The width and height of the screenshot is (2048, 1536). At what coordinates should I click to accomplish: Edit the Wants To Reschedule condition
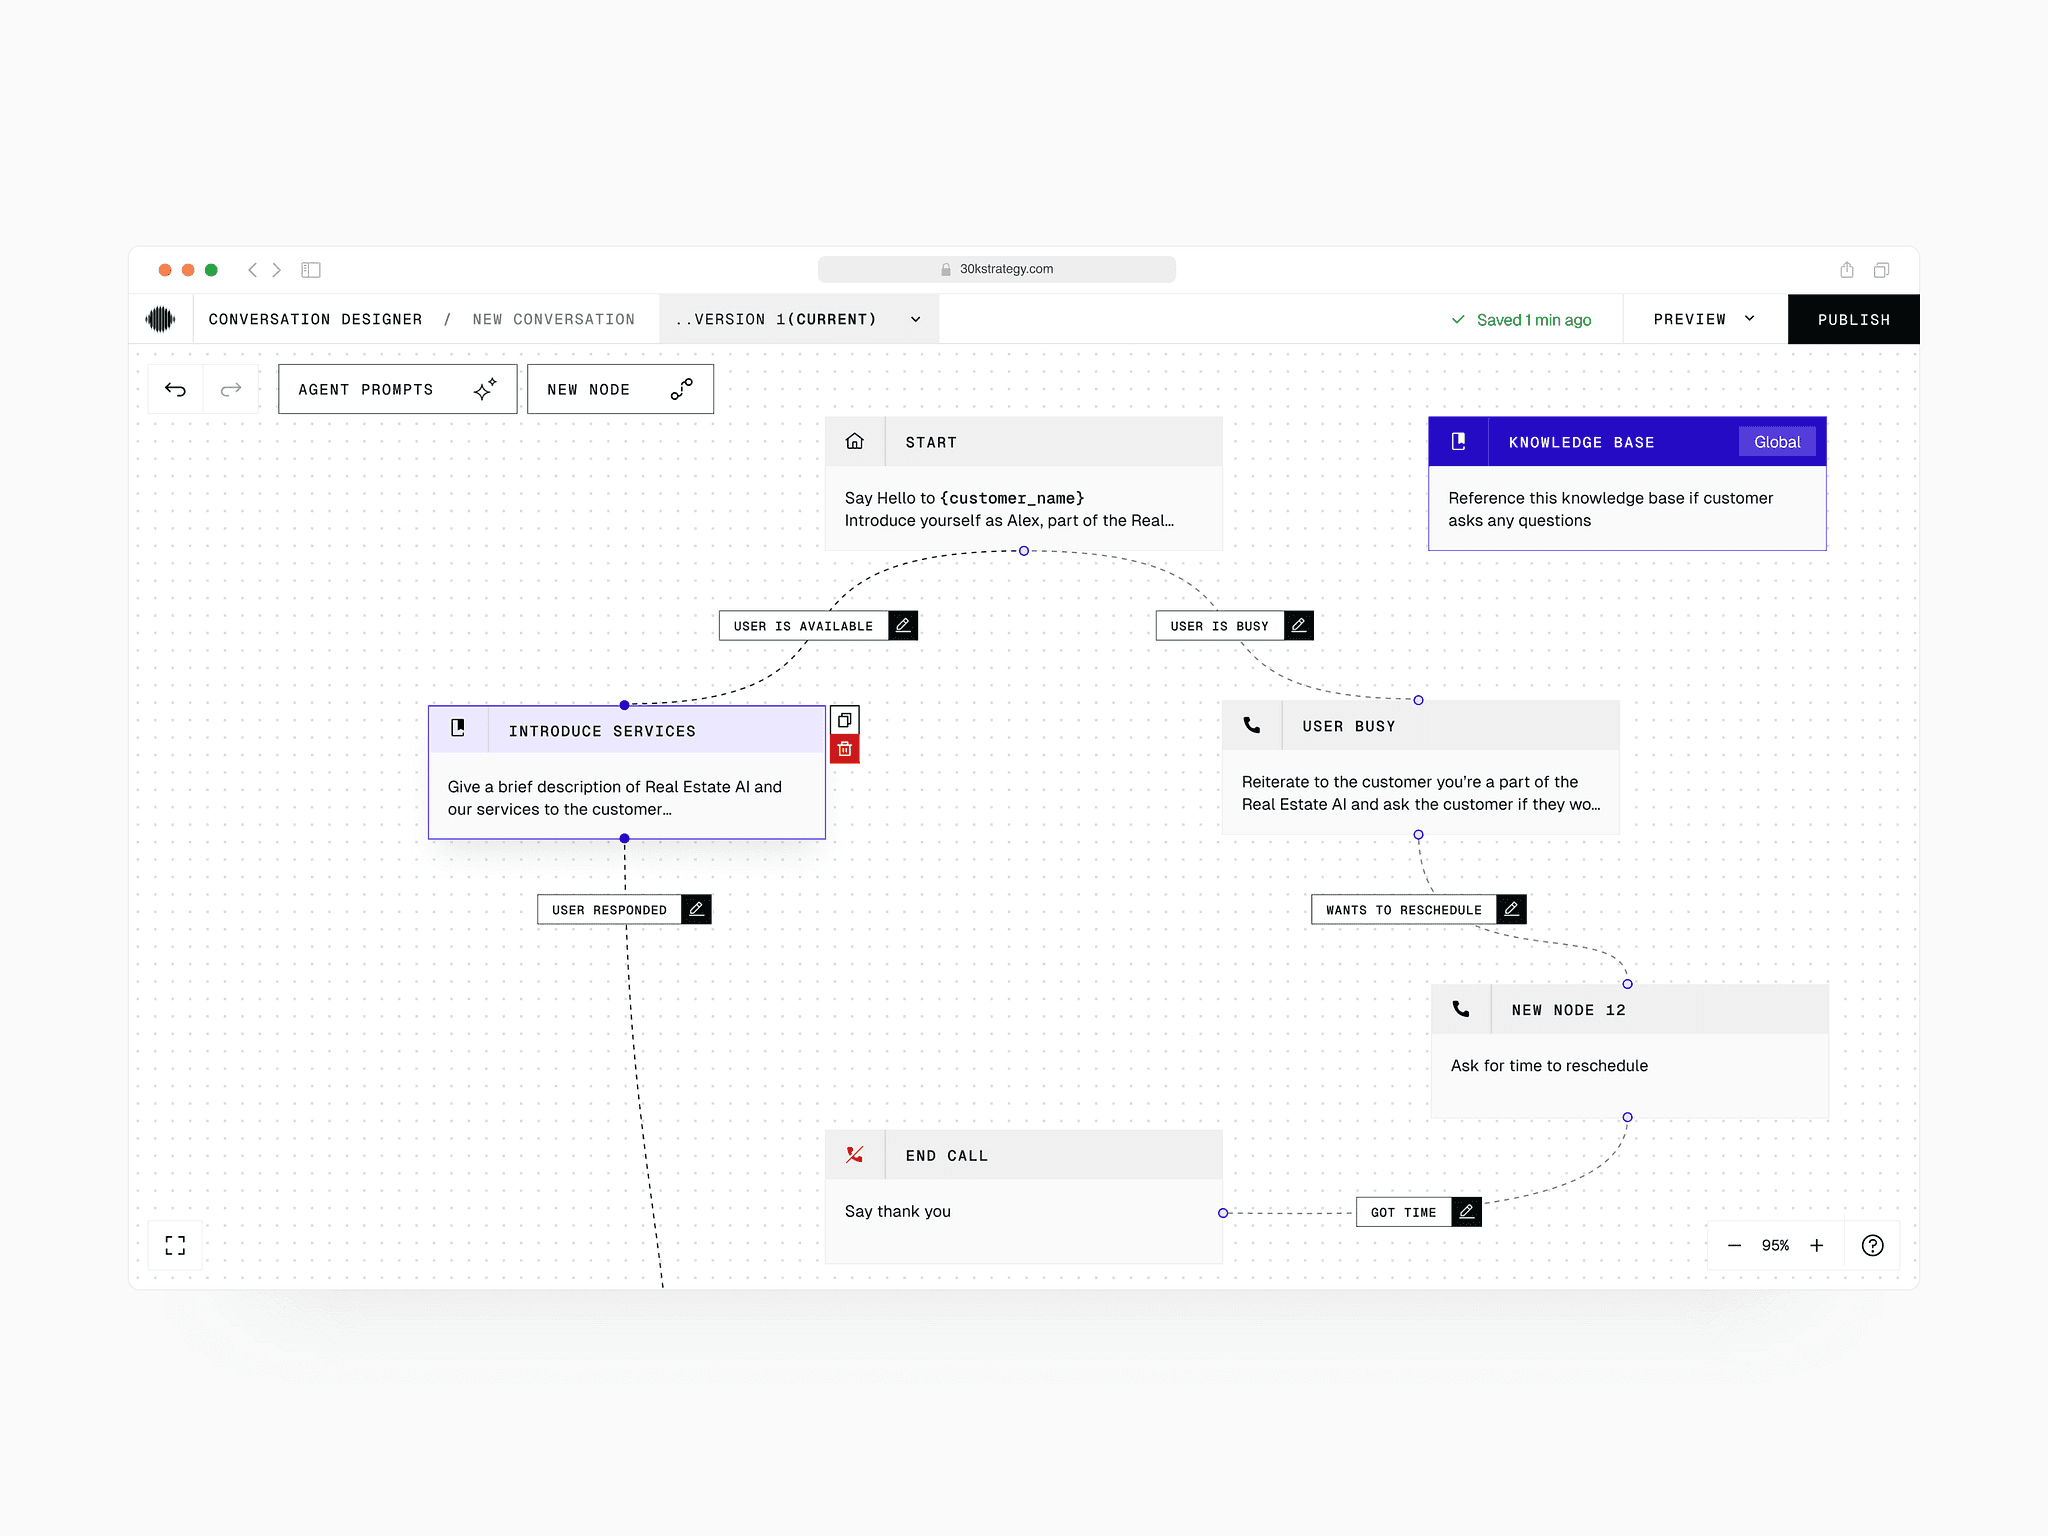1512,909
